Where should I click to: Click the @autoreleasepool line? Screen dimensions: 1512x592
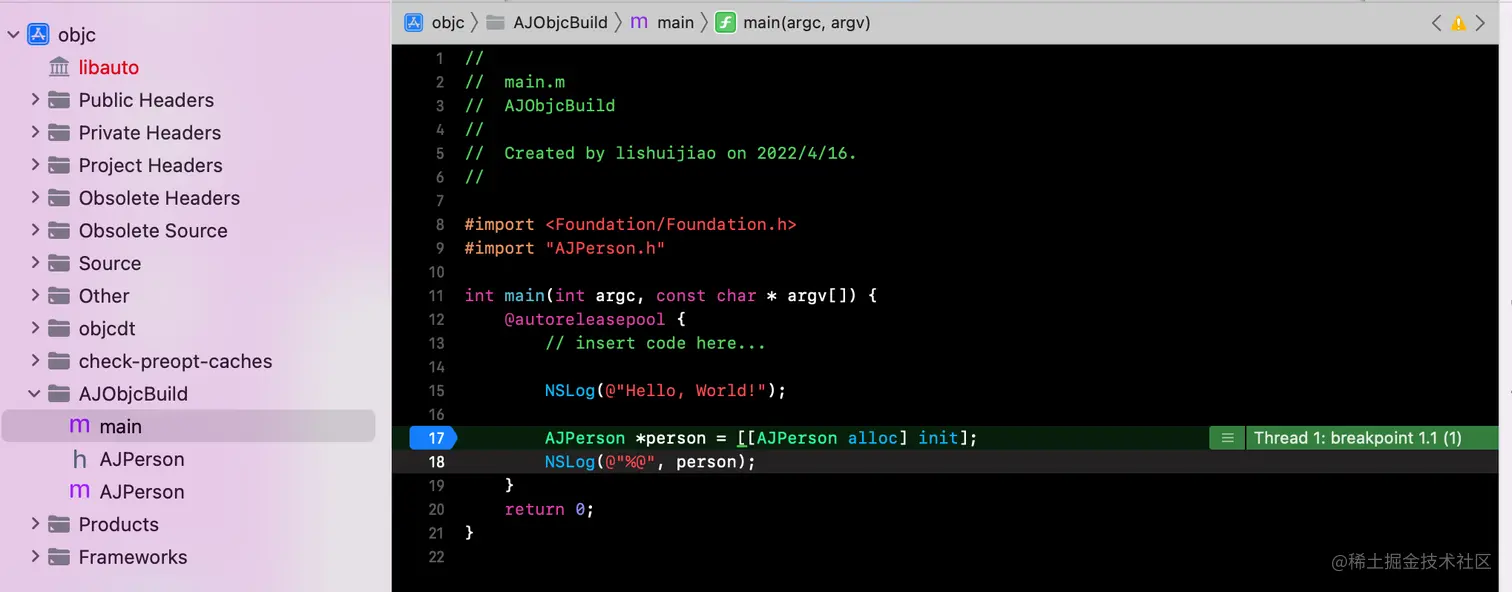tap(595, 319)
